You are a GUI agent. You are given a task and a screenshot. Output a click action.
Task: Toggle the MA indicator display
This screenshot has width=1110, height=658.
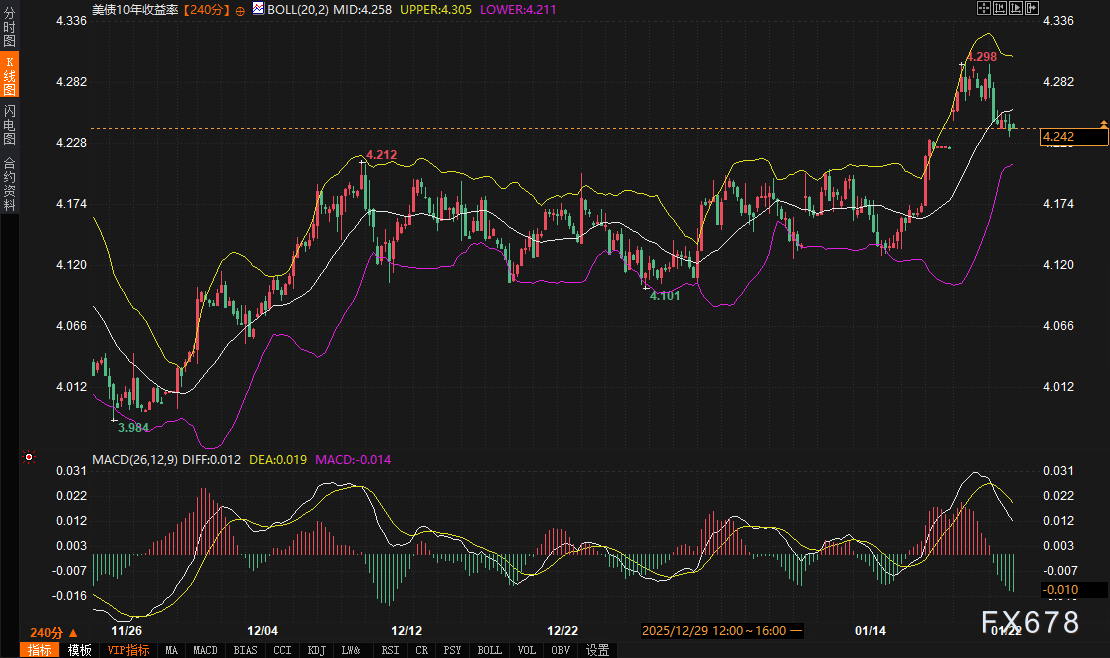[x=171, y=650]
